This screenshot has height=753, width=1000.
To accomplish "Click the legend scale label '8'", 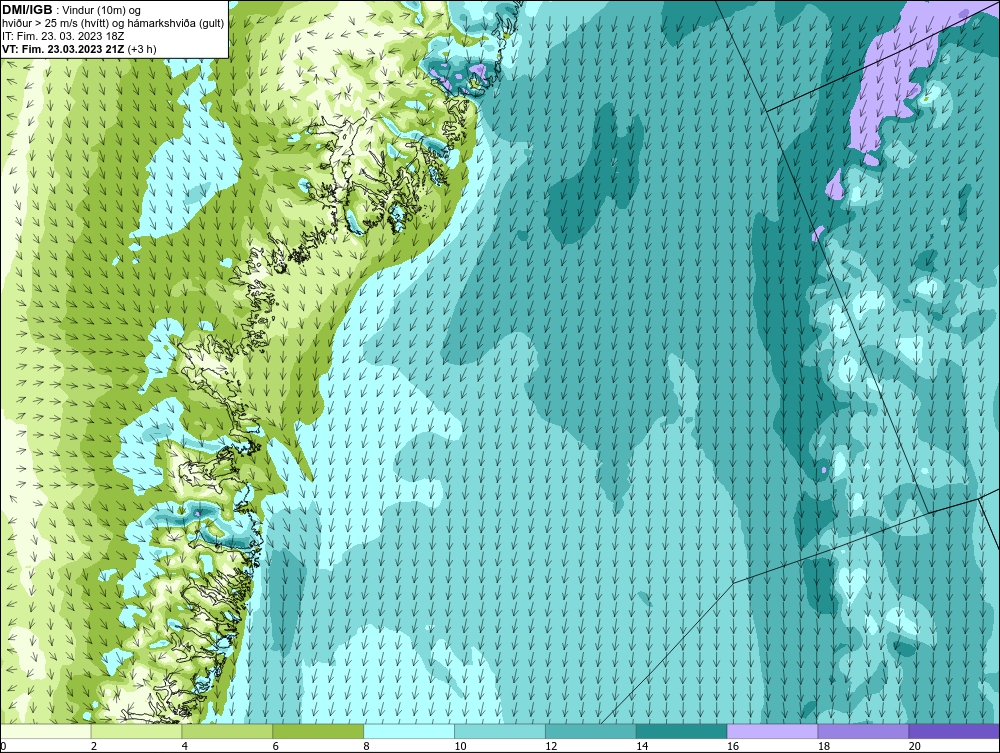I will tap(366, 746).
